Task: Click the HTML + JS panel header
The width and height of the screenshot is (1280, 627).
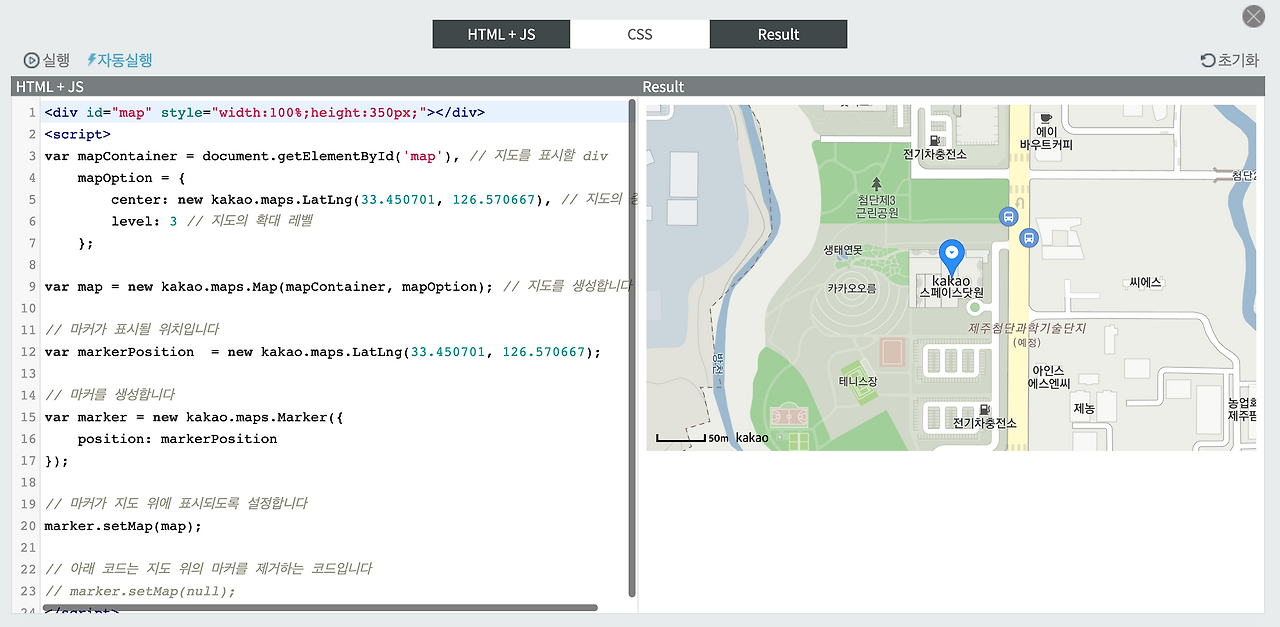Action: coord(325,87)
